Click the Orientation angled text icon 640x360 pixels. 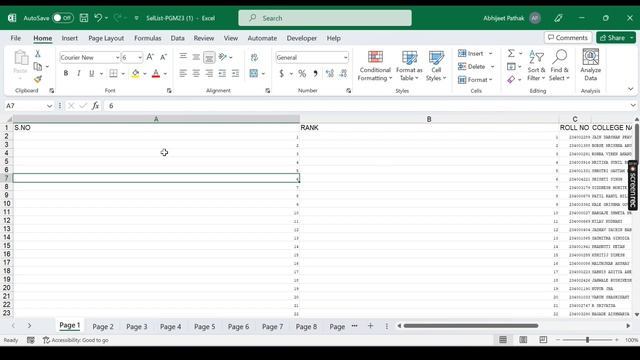(223, 57)
